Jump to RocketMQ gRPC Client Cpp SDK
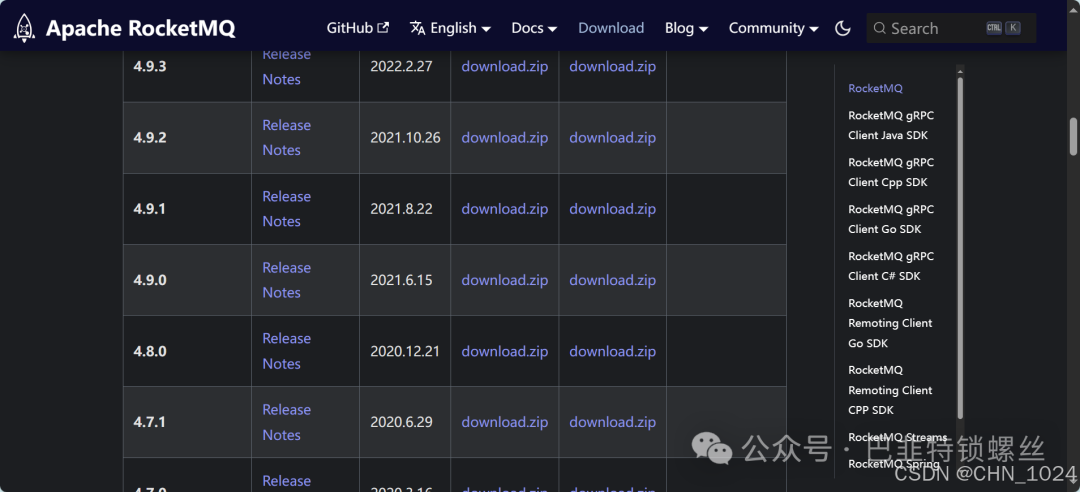1080x492 pixels. pos(891,172)
